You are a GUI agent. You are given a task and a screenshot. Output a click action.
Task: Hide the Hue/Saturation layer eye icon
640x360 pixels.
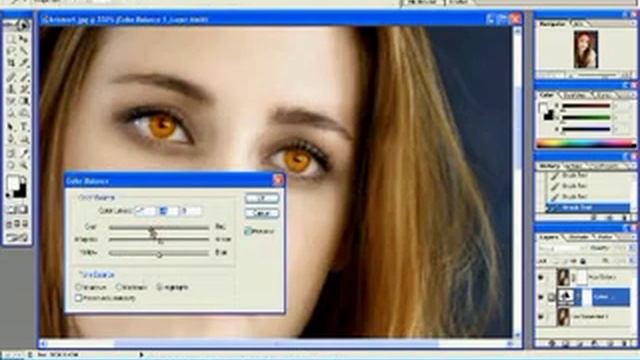tap(540, 278)
